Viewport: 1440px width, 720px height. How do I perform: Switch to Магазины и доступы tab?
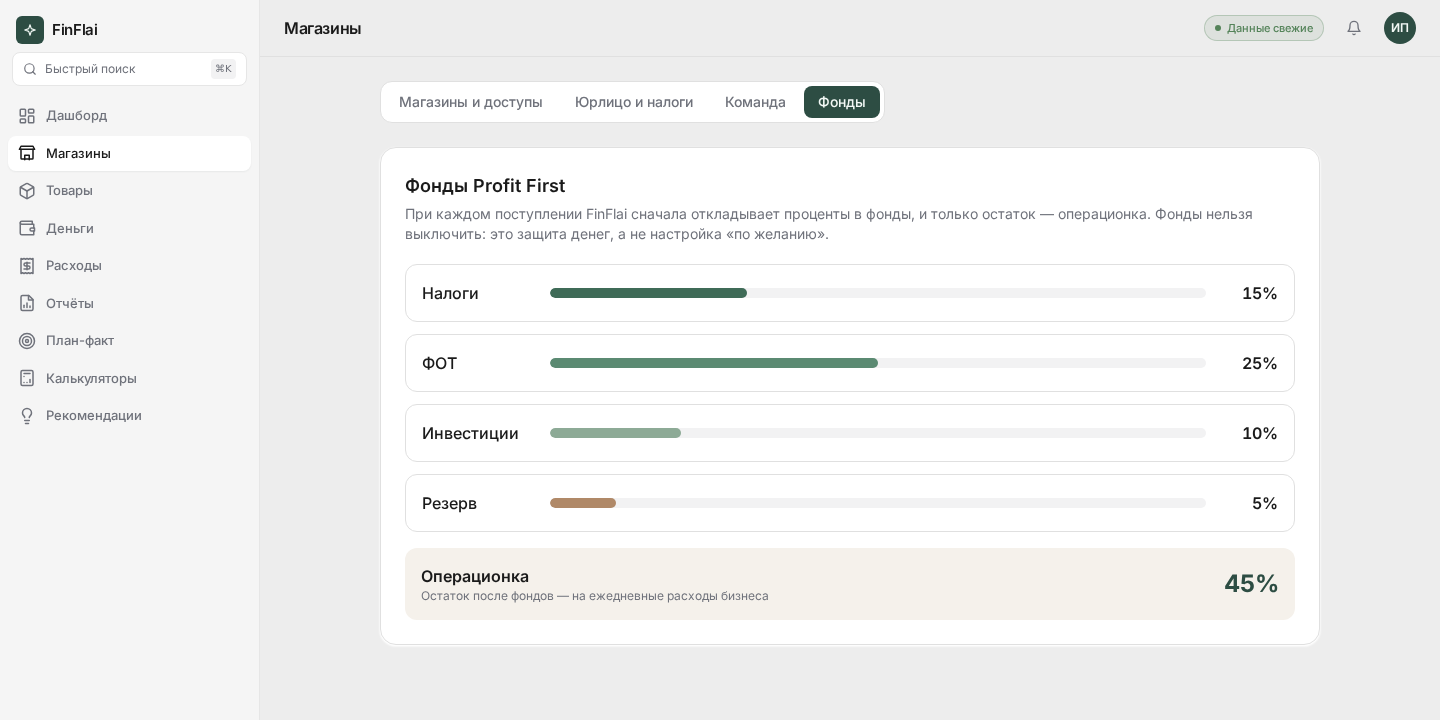(471, 102)
